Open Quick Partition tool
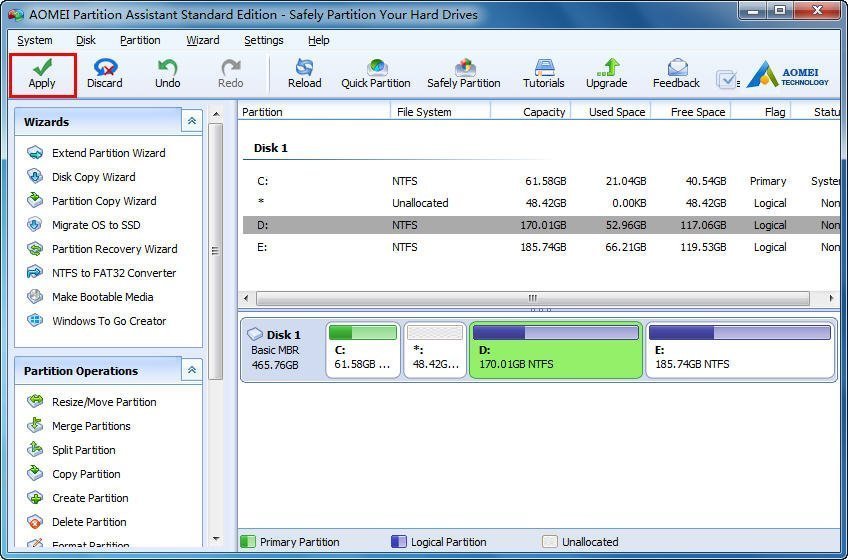Image resolution: width=848 pixels, height=560 pixels. tap(376, 75)
